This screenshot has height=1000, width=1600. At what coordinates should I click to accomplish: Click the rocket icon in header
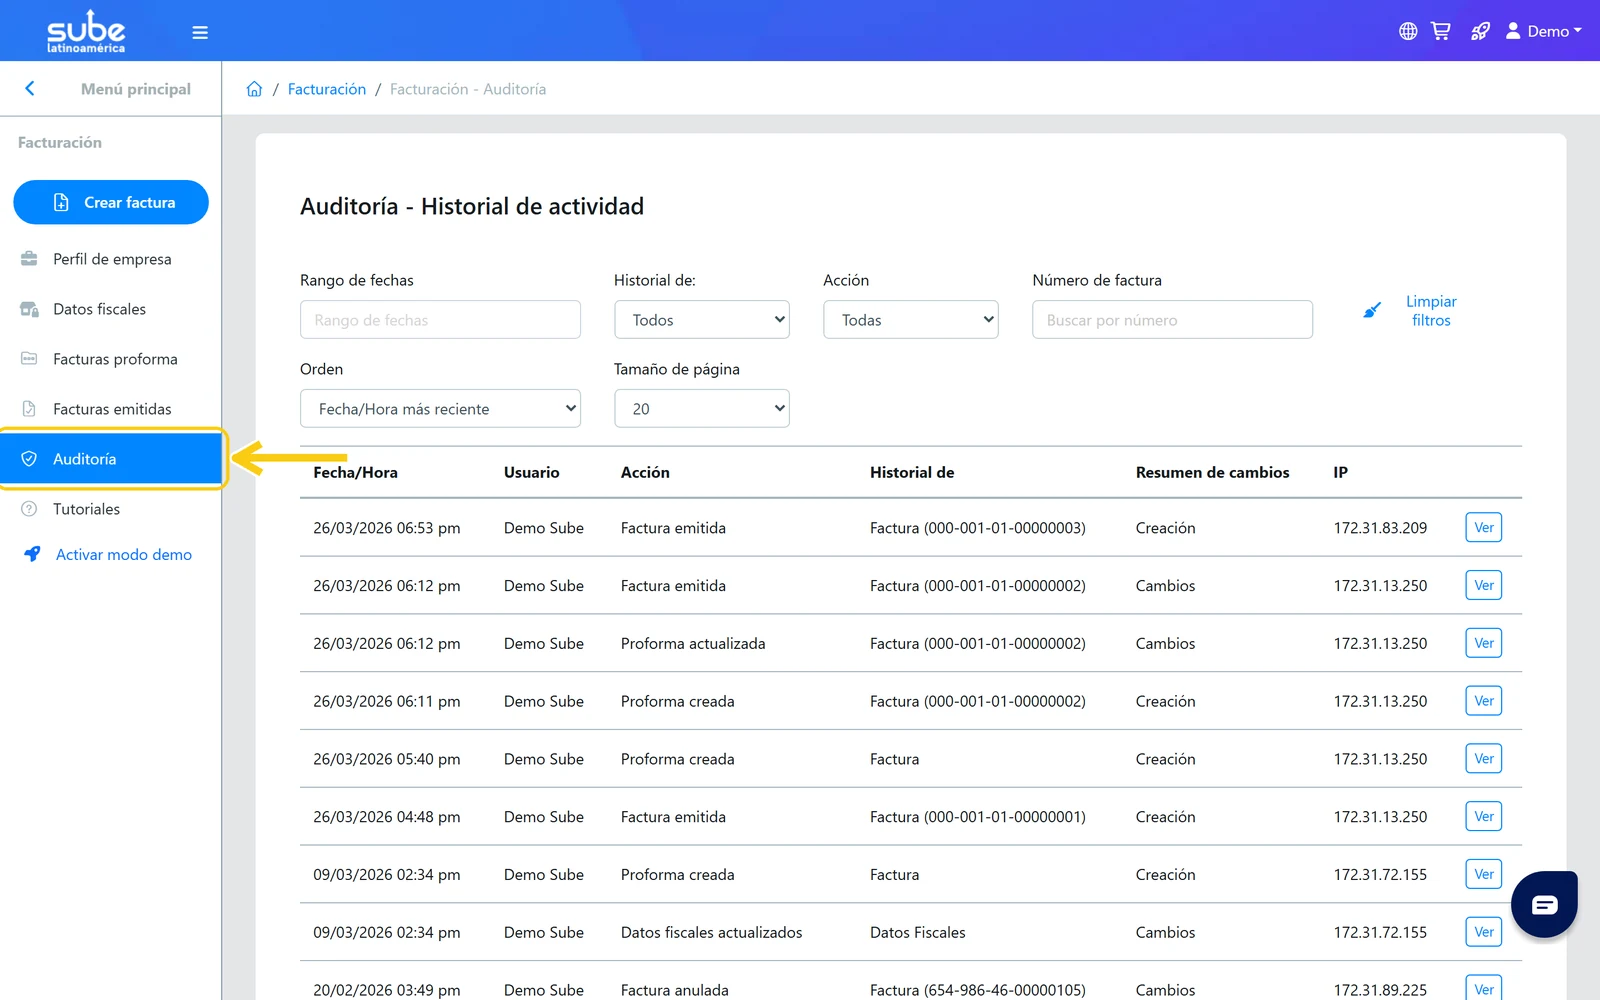(x=1480, y=31)
